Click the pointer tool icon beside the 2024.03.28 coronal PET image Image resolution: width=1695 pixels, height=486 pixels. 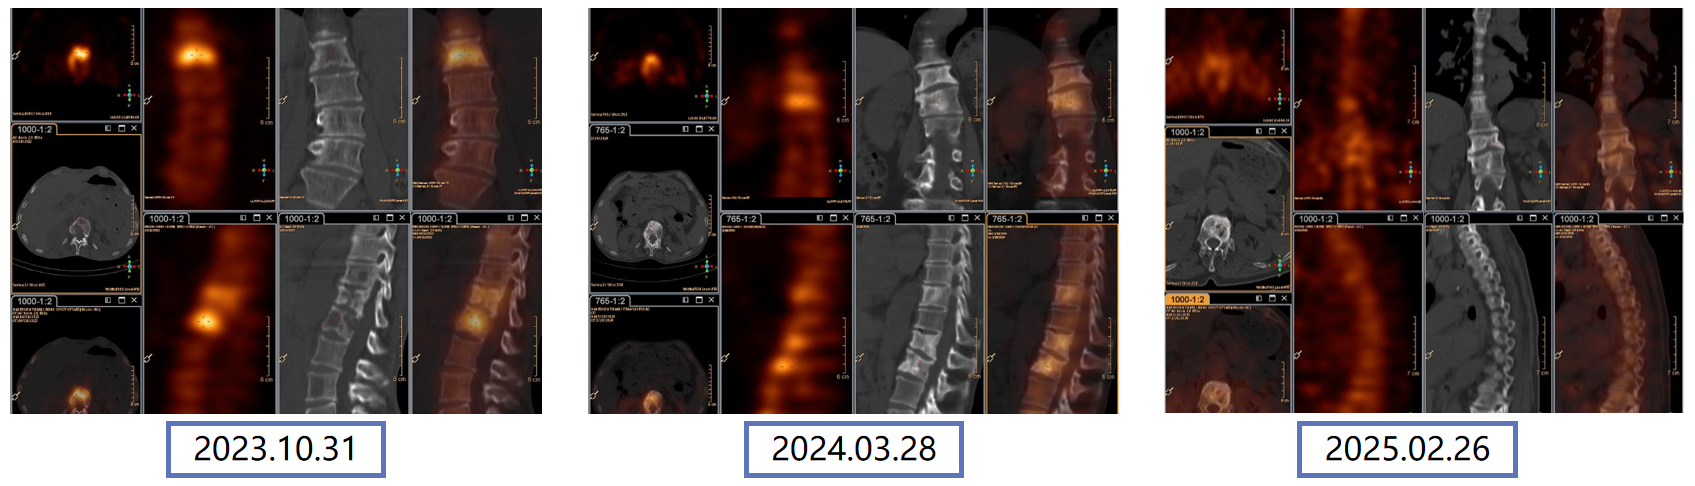726,100
